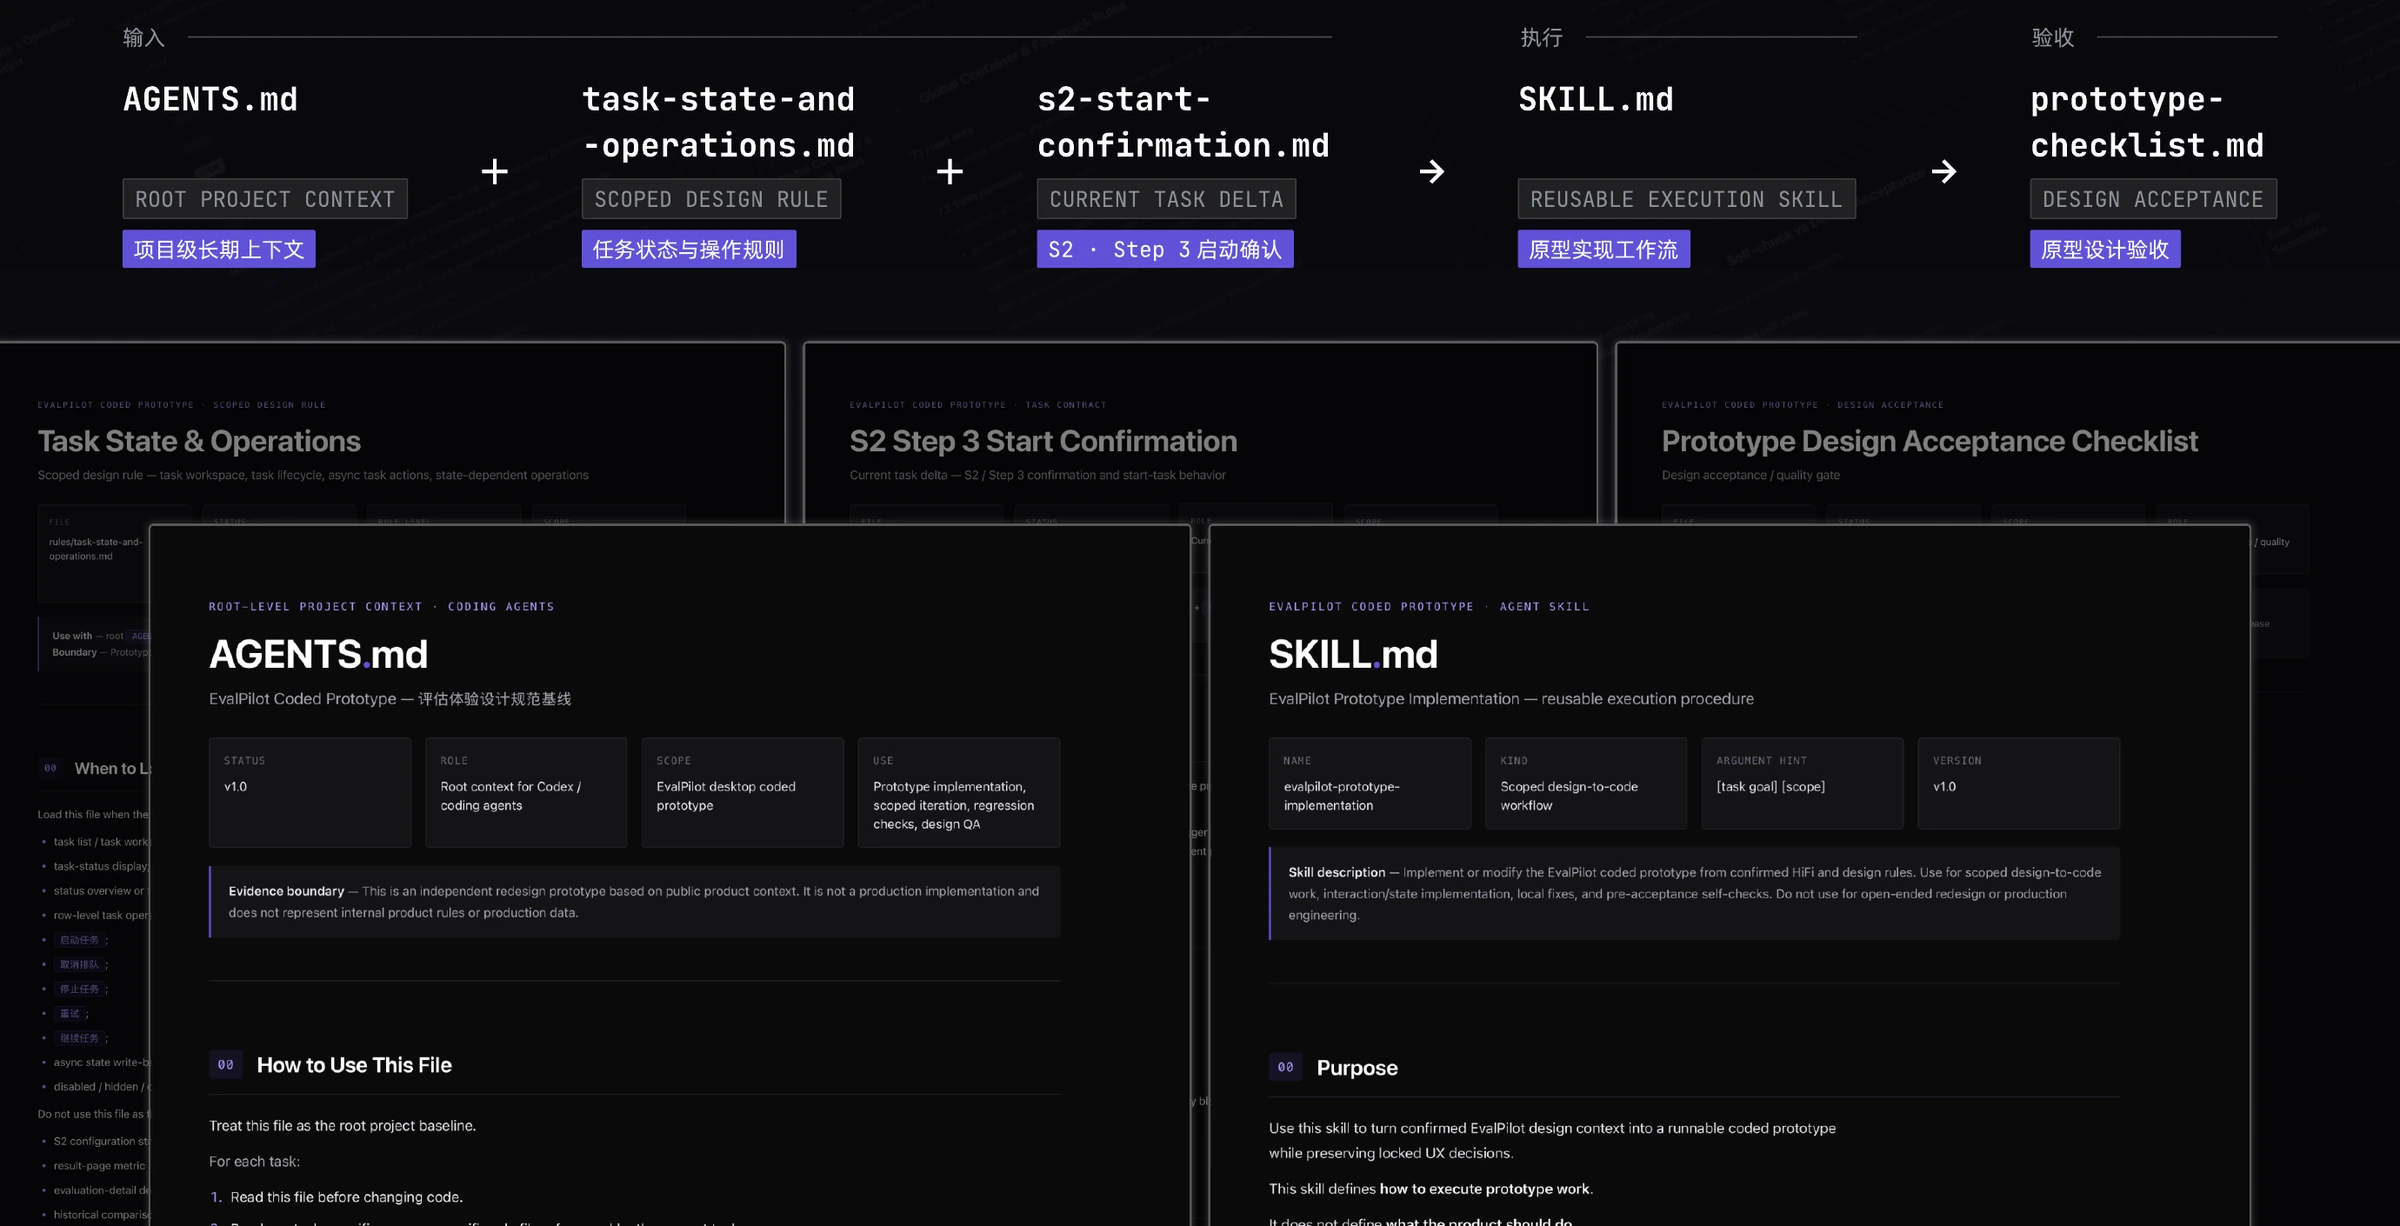Image resolution: width=2400 pixels, height=1226 pixels.
Task: Select the SCOPED DESIGN RULE tag
Action: (x=711, y=199)
